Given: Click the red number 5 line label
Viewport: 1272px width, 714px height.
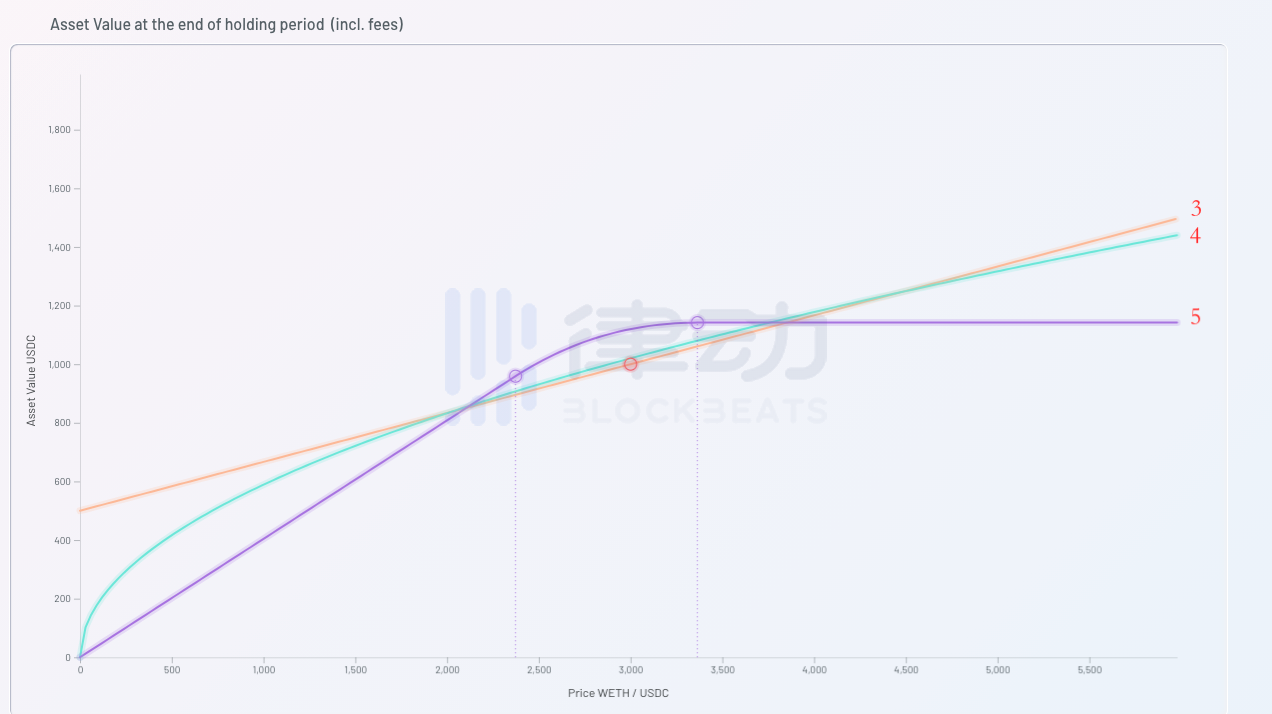Looking at the screenshot, I should pyautogui.click(x=1195, y=317).
